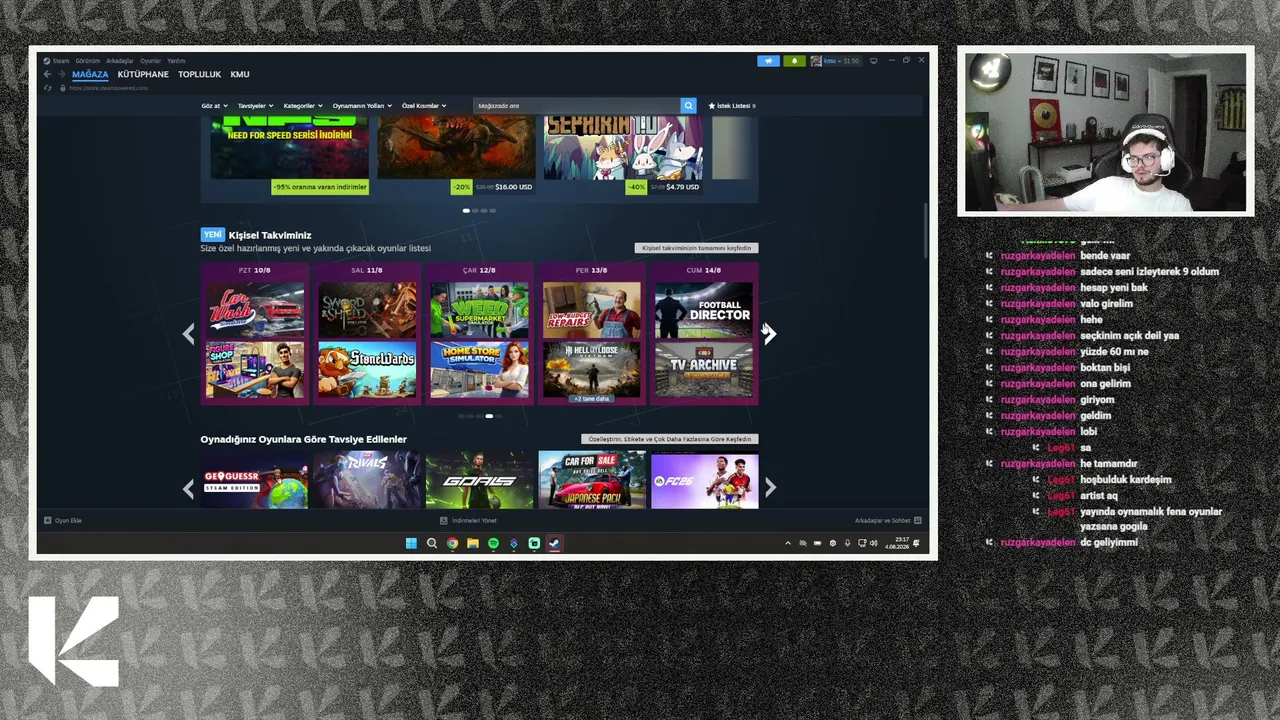Open the EA FC26 game thumbnail
1280x720 pixels.
coord(705,480)
